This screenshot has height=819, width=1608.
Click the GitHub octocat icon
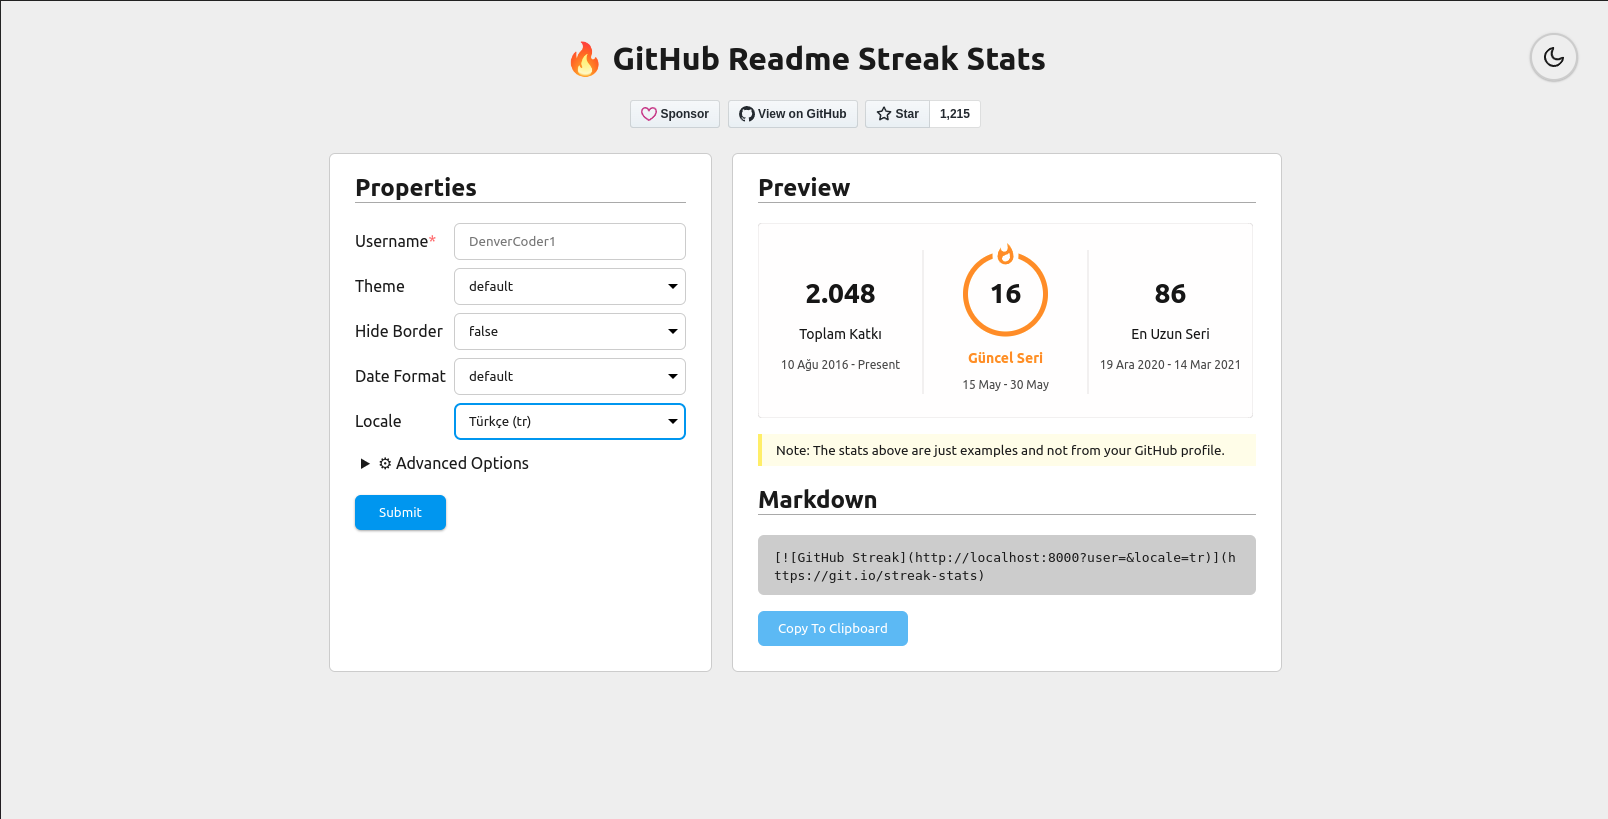coord(746,114)
